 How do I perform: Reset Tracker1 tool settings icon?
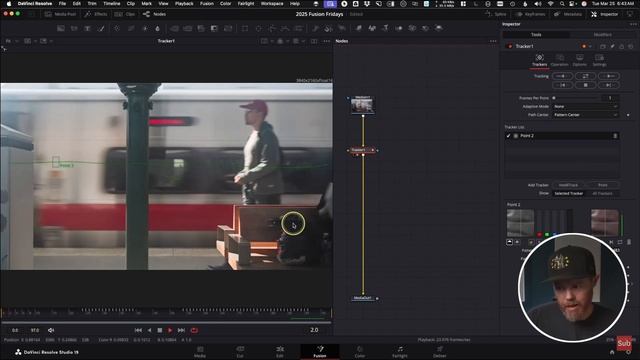631,47
